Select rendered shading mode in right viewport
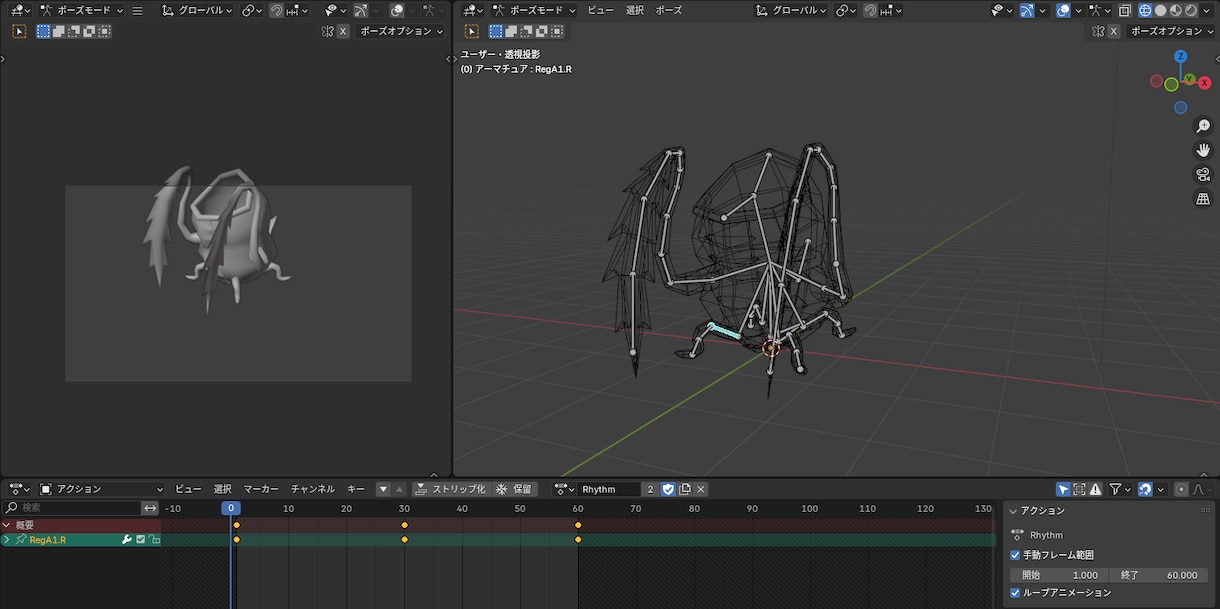The height and width of the screenshot is (609, 1220). tap(1190, 11)
